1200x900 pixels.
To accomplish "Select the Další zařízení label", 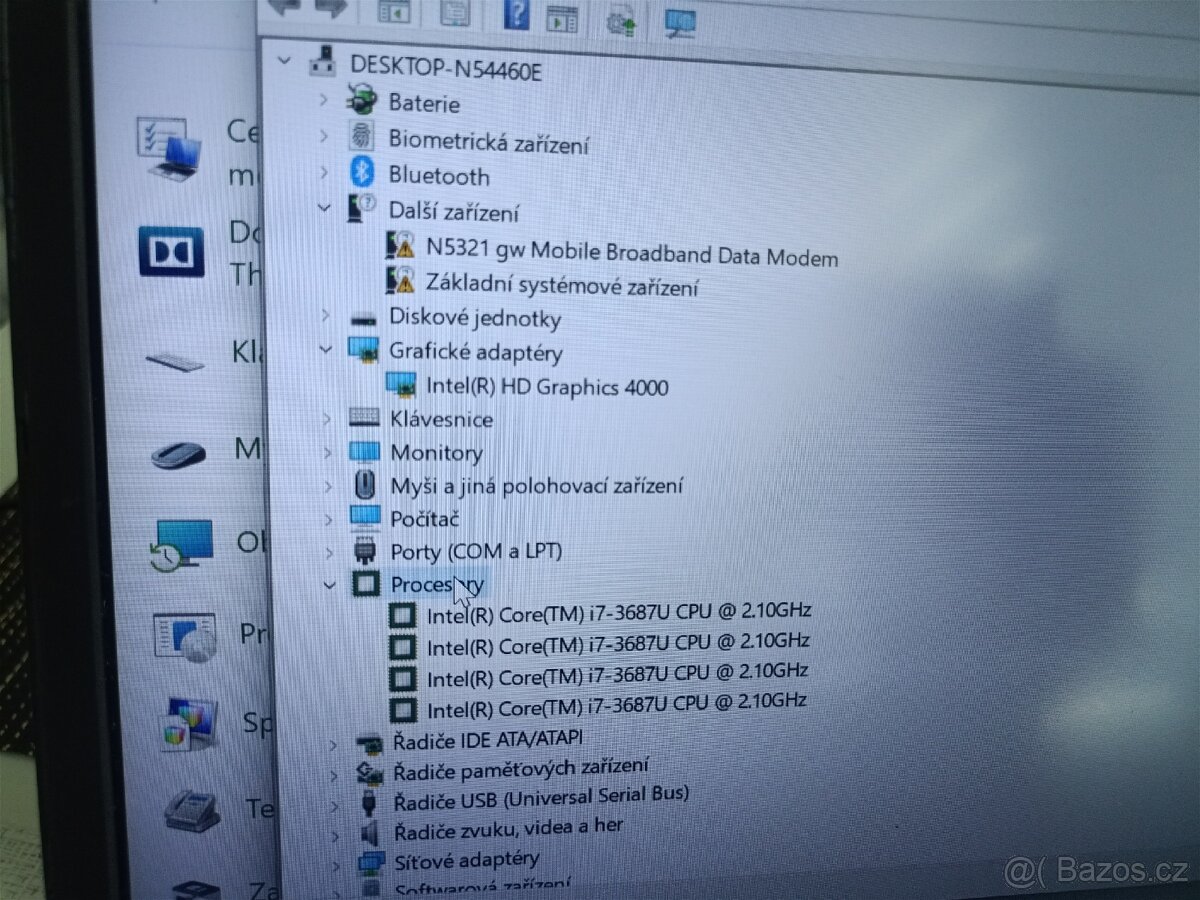I will [454, 212].
